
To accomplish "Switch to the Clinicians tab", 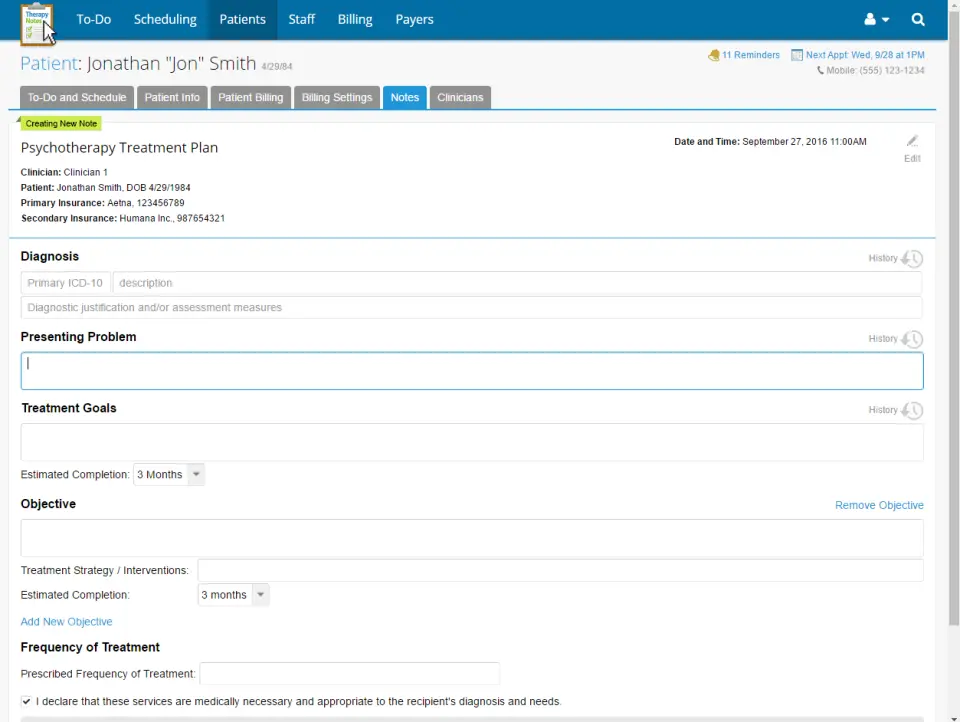I will (459, 97).
